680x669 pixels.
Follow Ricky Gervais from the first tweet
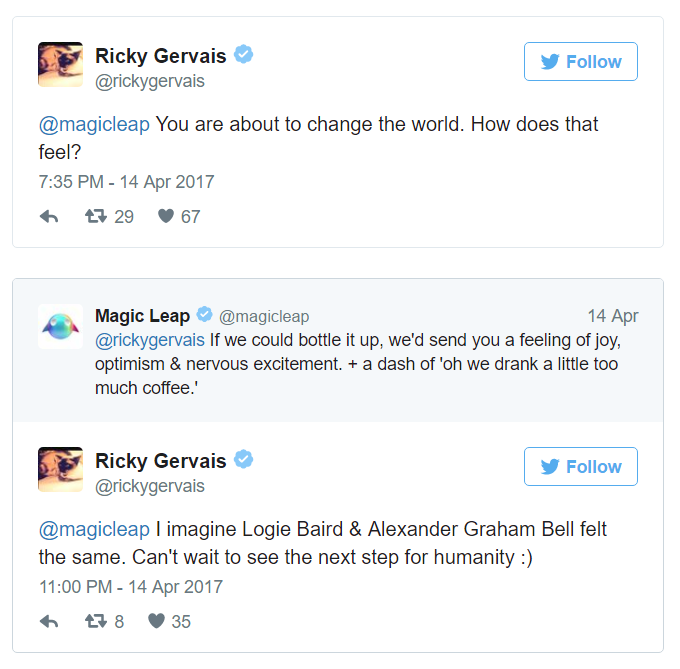[x=580, y=62]
